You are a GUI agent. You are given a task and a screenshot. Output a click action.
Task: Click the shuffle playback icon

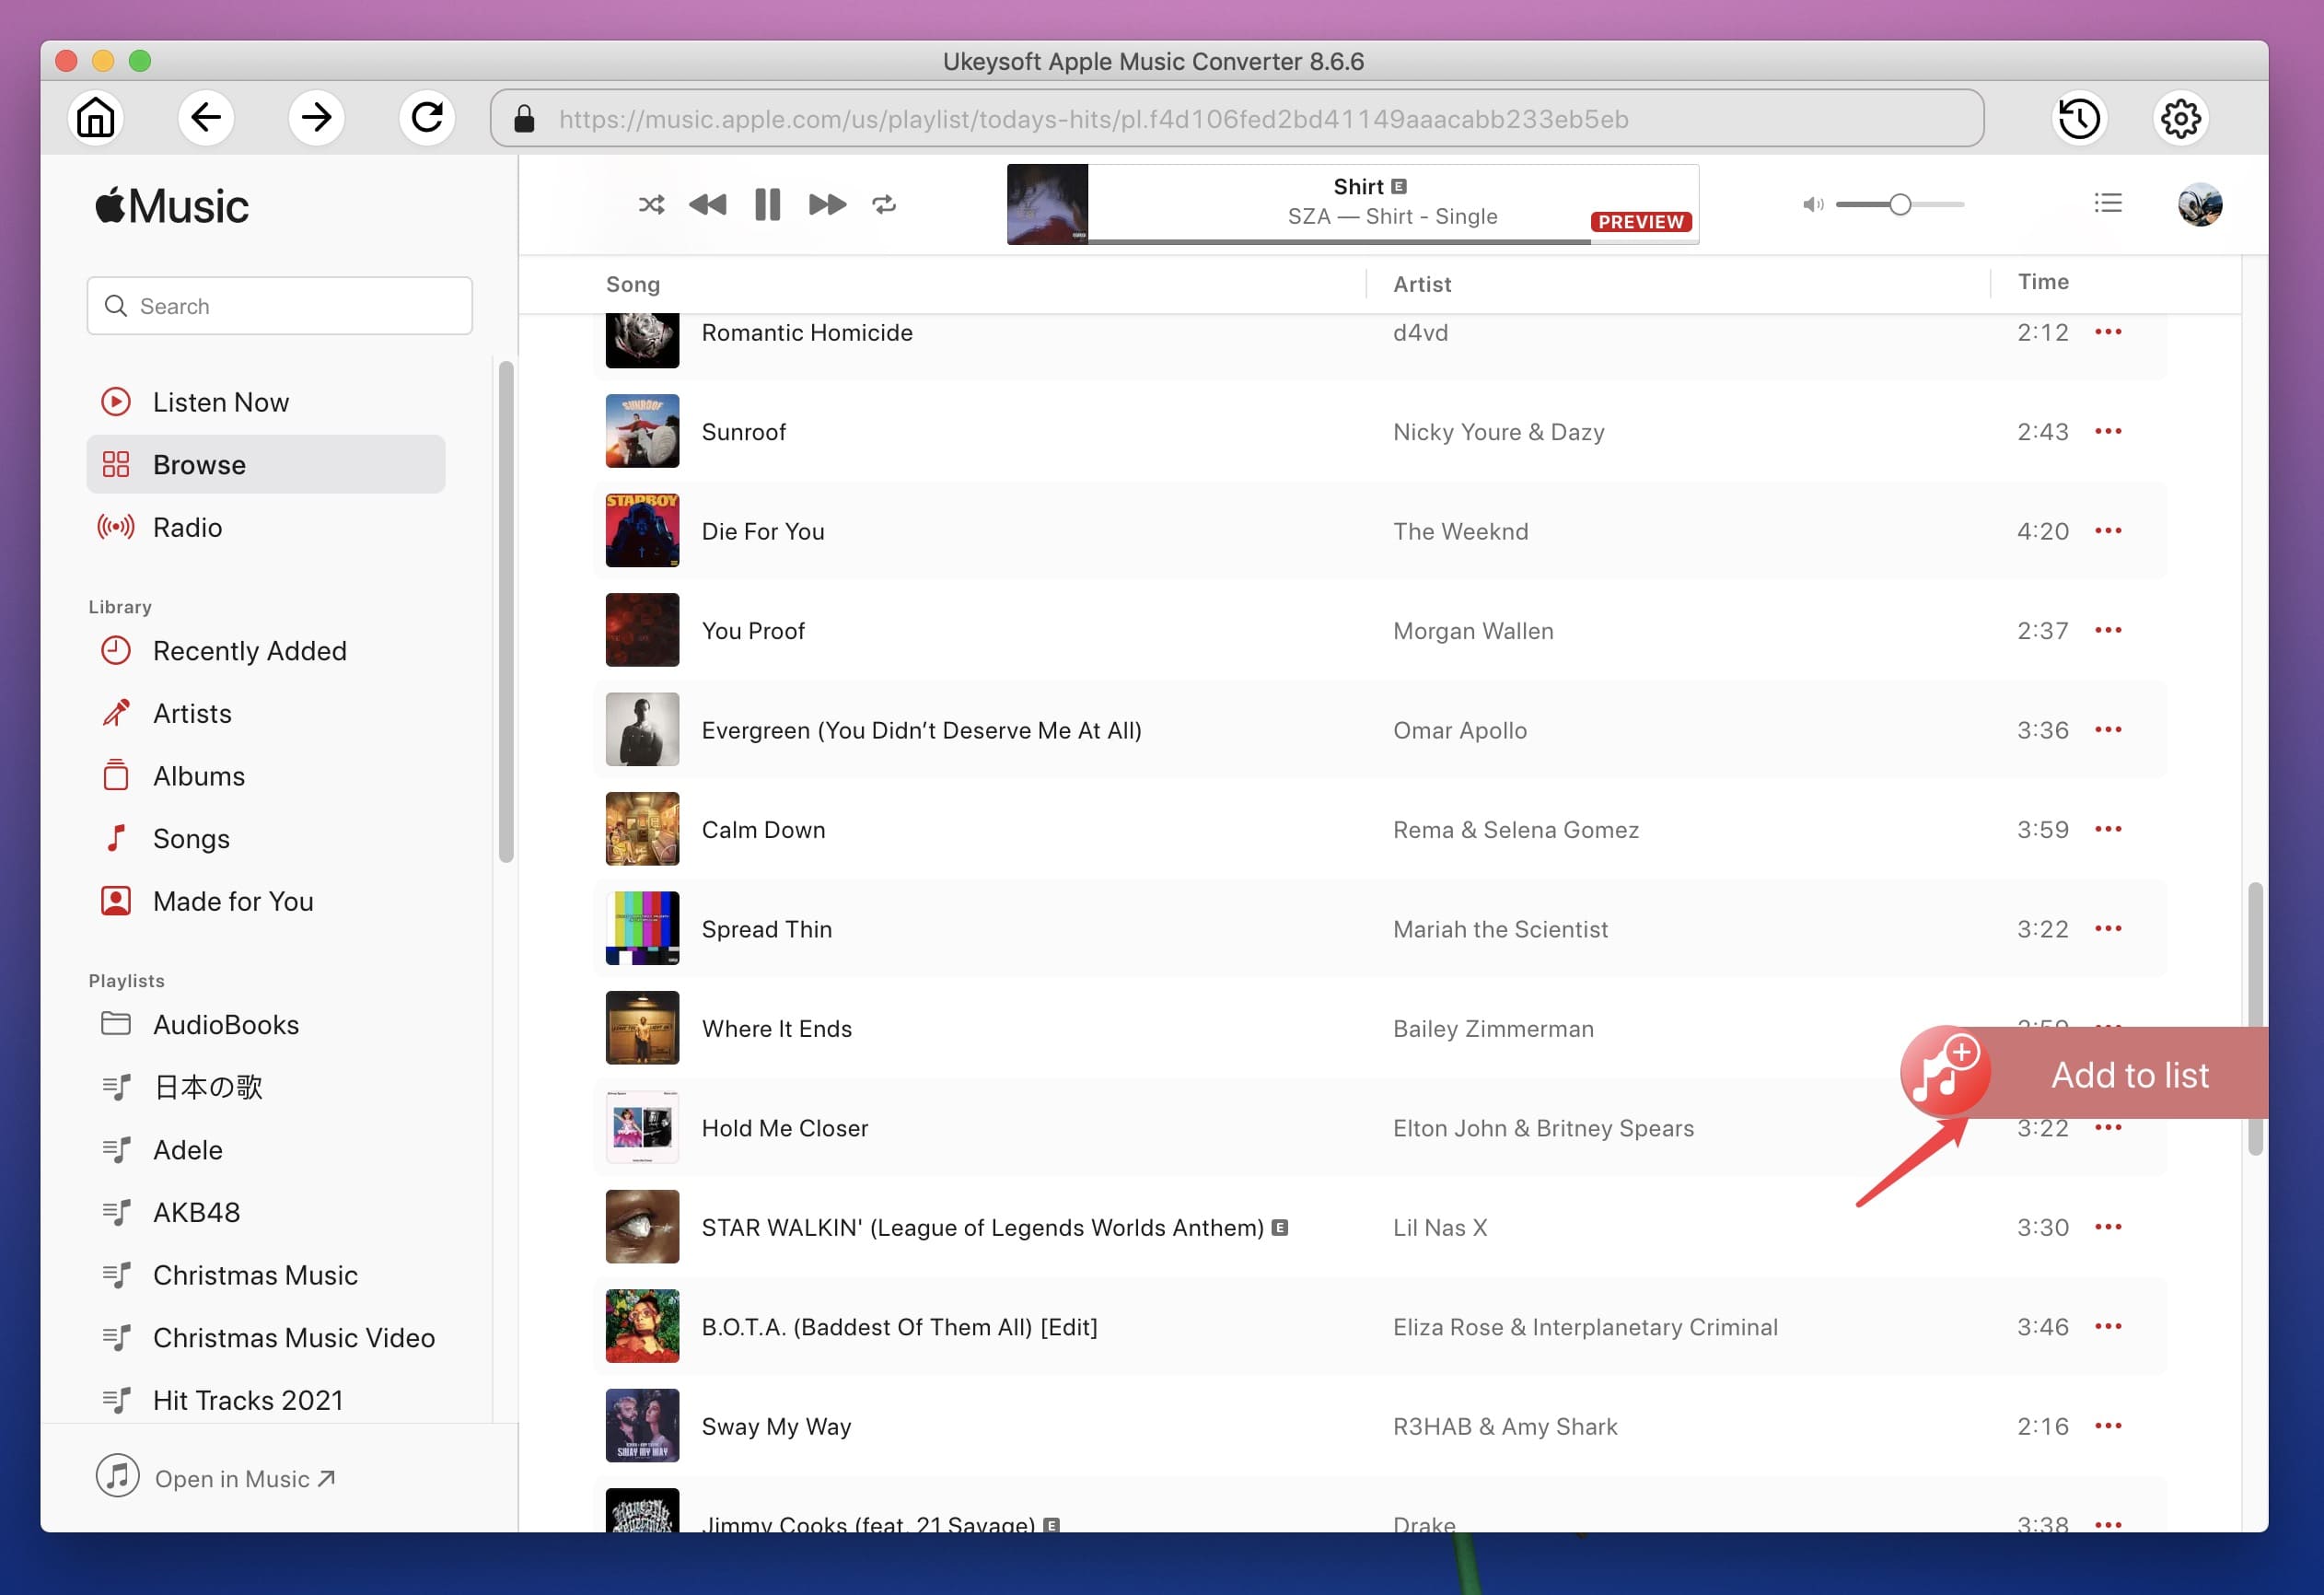650,204
